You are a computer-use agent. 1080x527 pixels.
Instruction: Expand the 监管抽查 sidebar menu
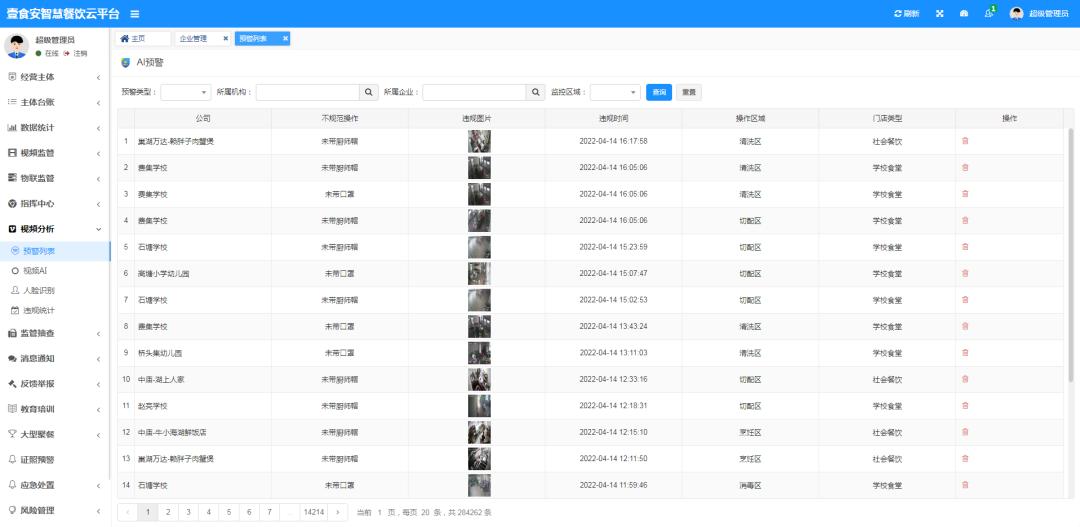click(x=55, y=333)
